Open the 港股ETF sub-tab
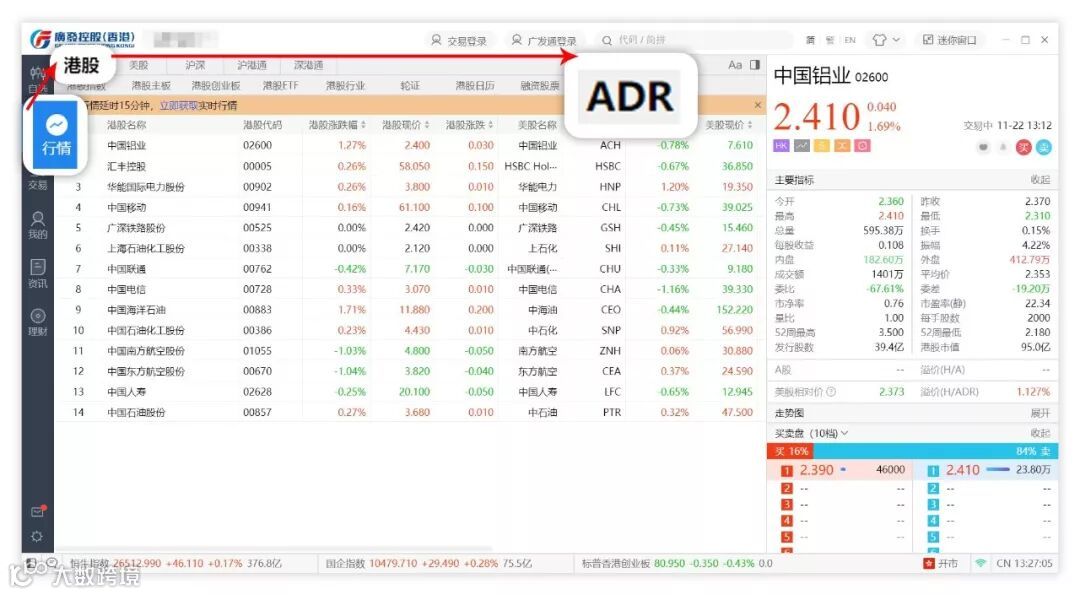1080x595 pixels. pyautogui.click(x=280, y=85)
